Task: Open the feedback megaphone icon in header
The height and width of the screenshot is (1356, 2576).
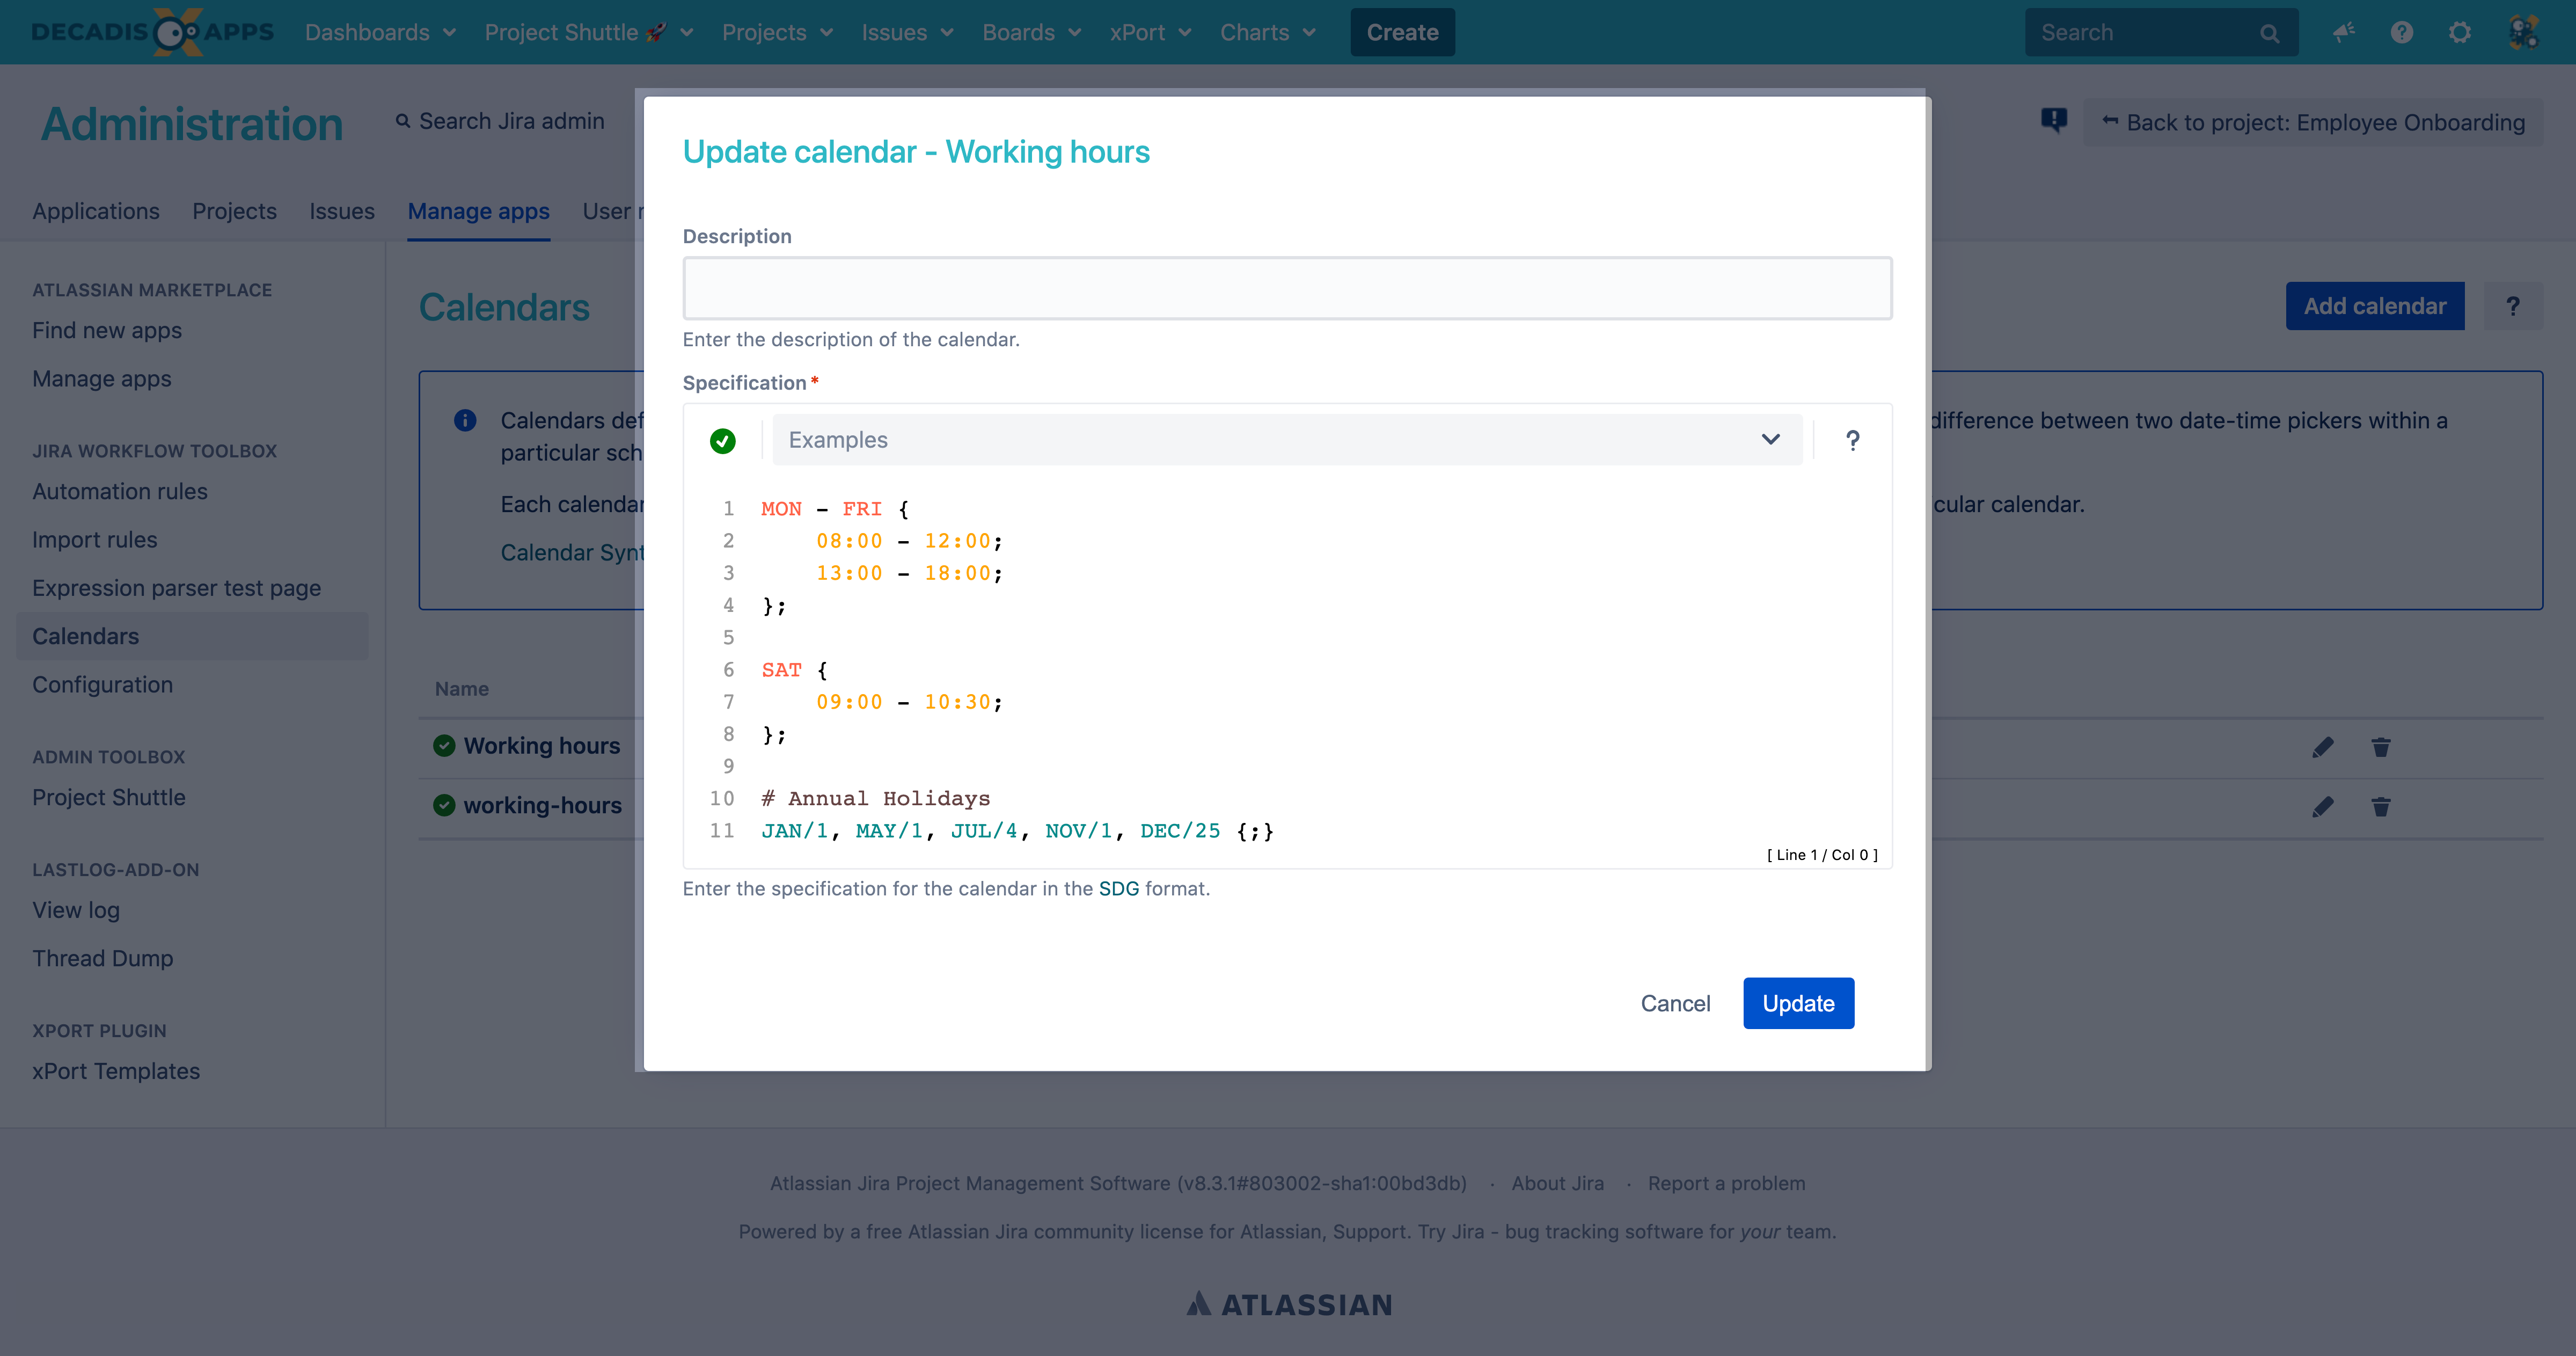Action: pos(2343,32)
